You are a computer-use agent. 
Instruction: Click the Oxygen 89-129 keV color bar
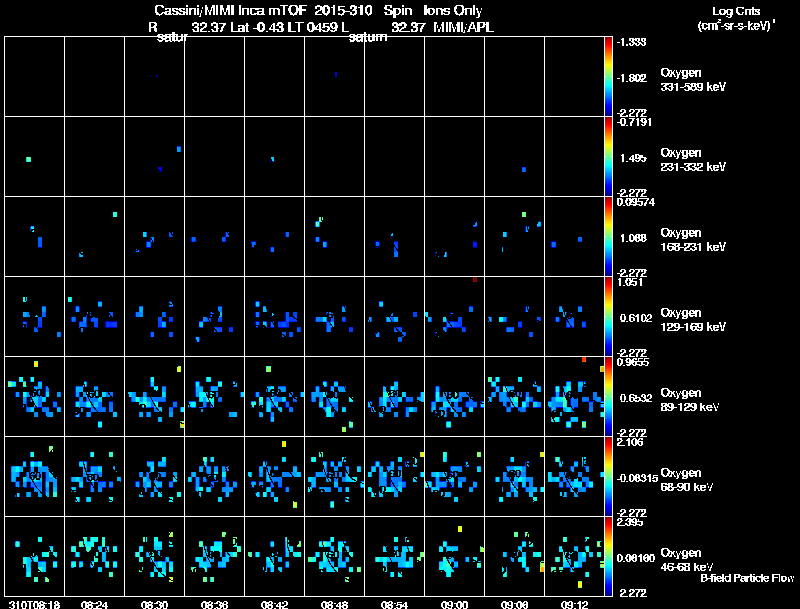tap(608, 396)
